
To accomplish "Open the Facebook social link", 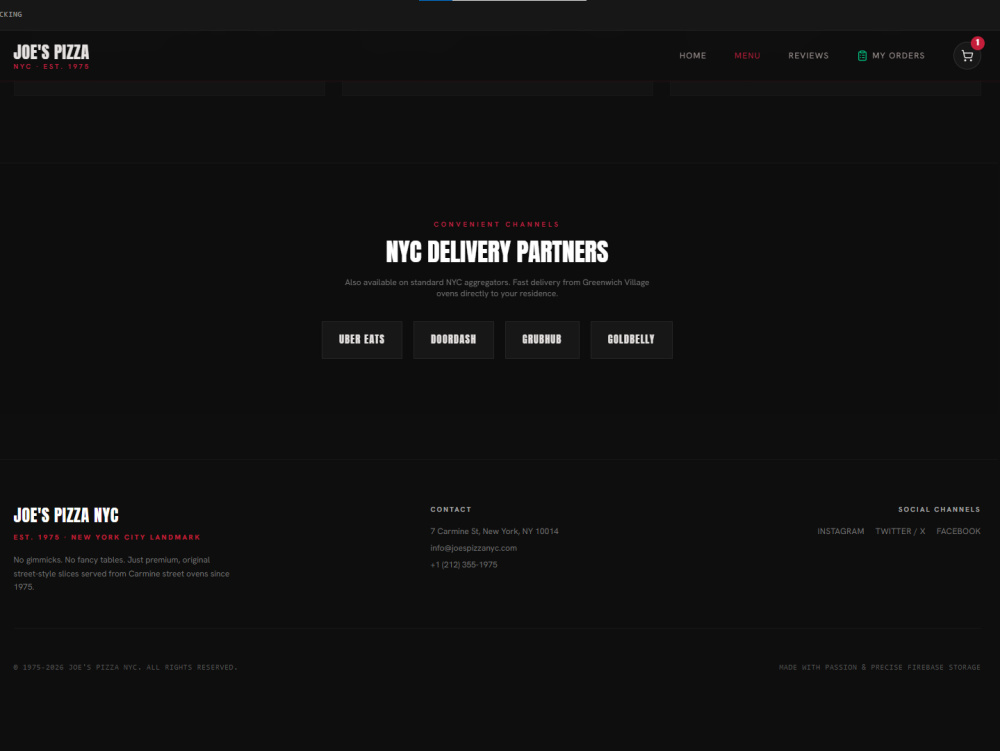I will tap(958, 531).
